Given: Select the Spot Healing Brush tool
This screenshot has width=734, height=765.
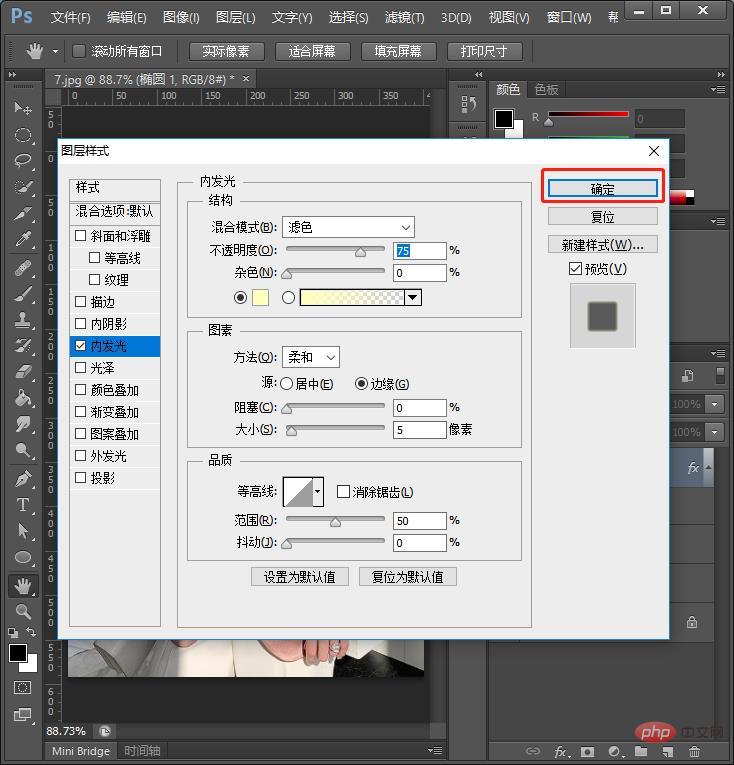Looking at the screenshot, I should [x=22, y=267].
